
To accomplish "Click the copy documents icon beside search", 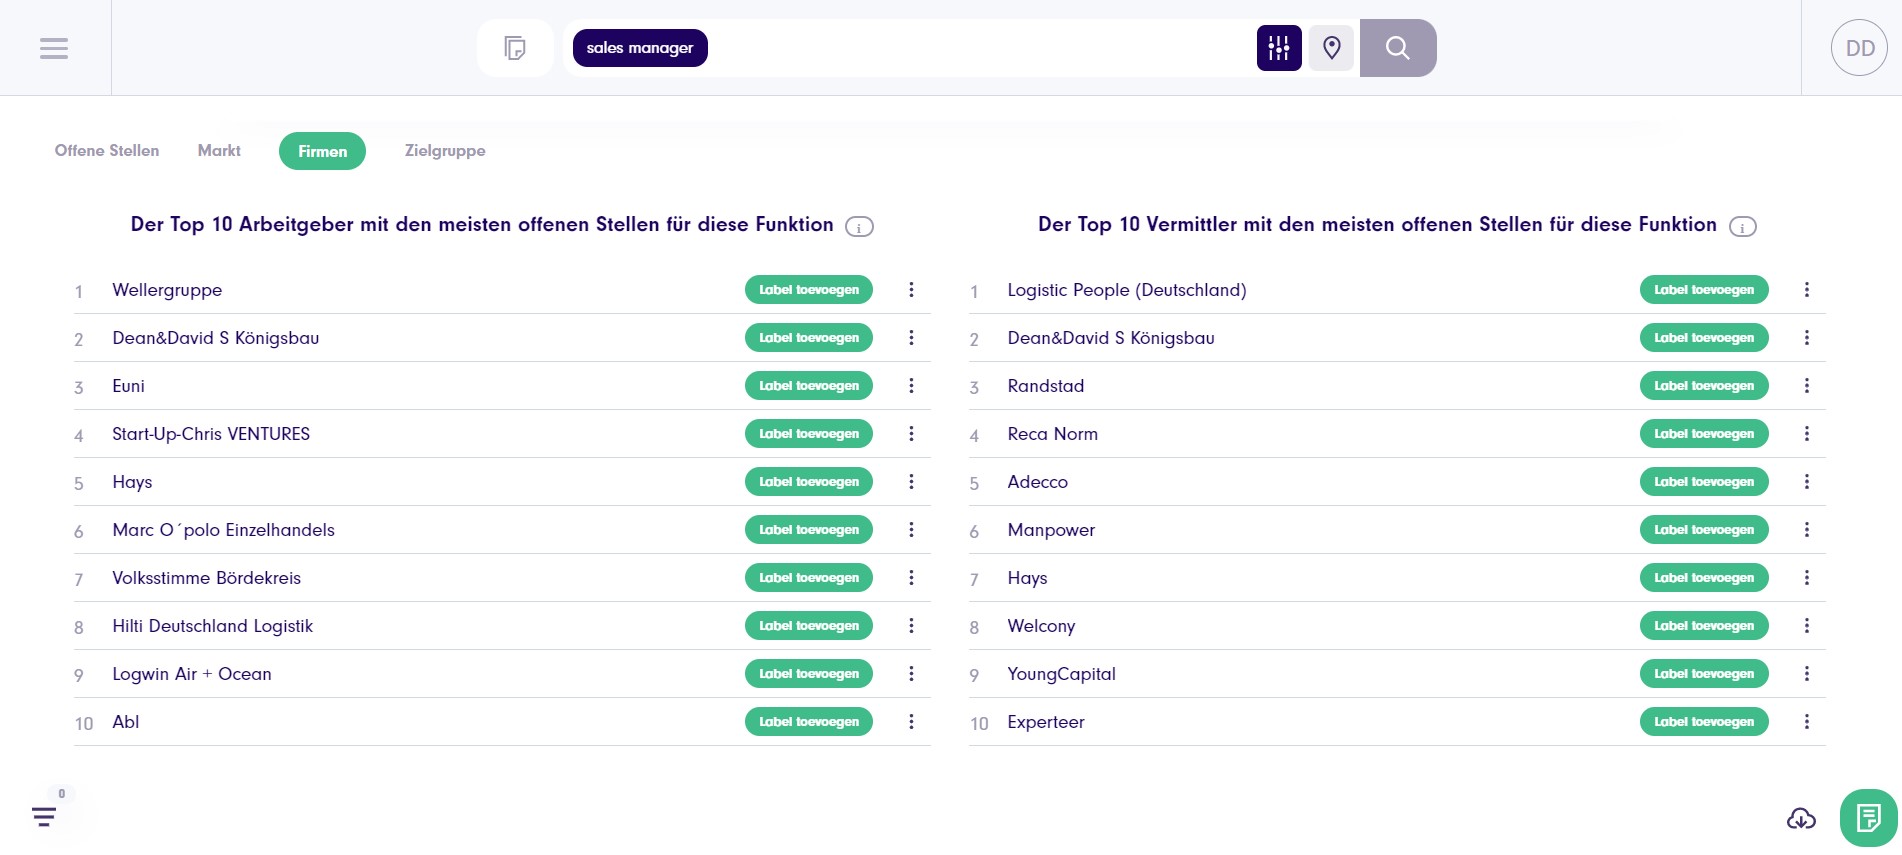I will [515, 48].
